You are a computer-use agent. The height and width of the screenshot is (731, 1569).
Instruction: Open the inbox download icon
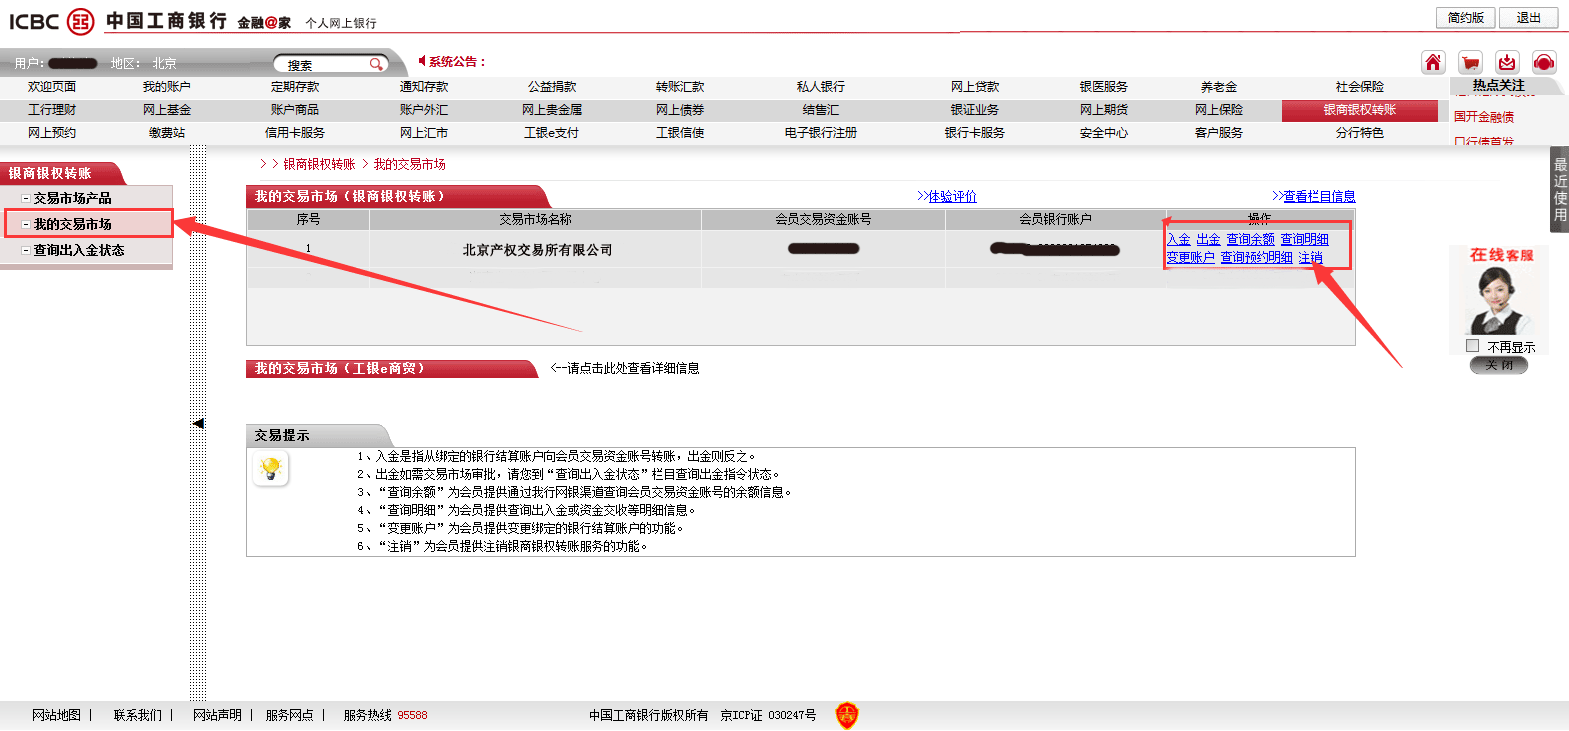pyautogui.click(x=1507, y=63)
